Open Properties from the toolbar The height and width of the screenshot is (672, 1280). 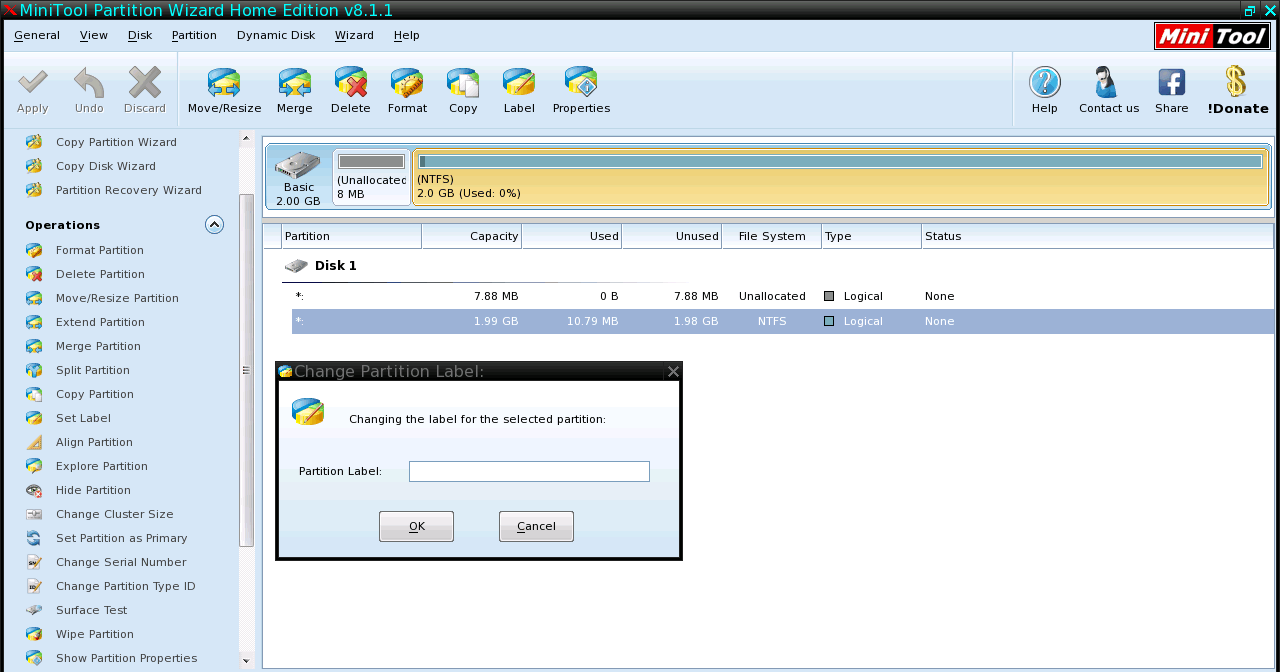point(581,84)
